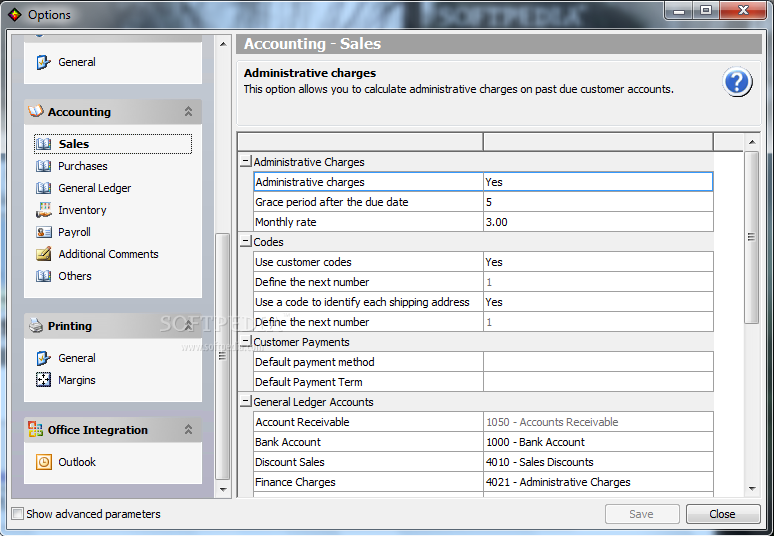Click the sidebar vertical scrollbar thumb
Image resolution: width=774 pixels, height=536 pixels.
[x=223, y=356]
